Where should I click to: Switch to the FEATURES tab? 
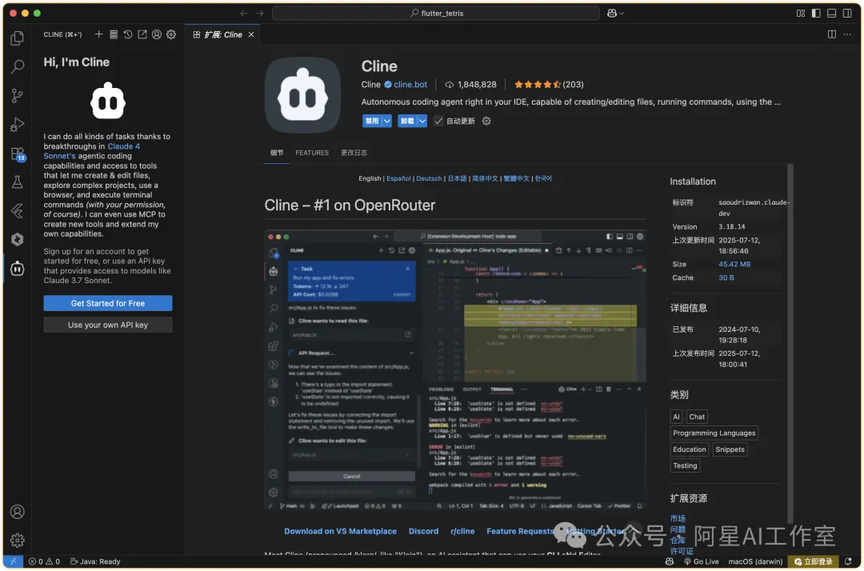point(312,153)
